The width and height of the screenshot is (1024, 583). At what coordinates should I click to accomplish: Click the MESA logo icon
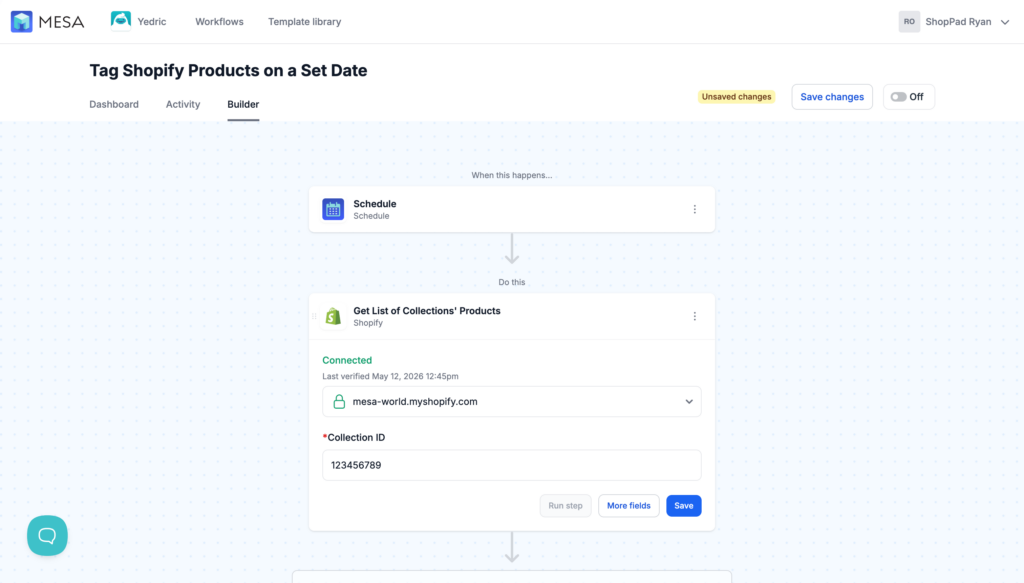point(22,22)
